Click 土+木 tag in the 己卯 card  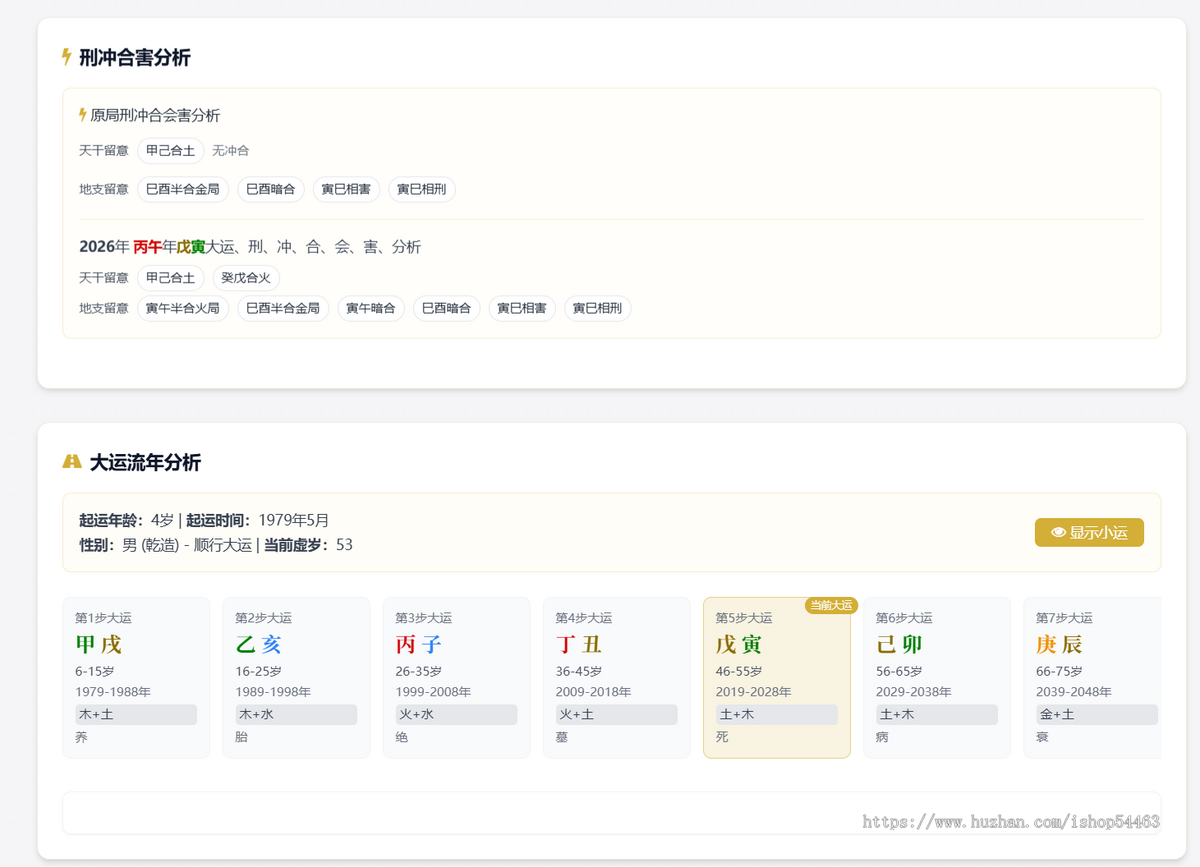tap(937, 715)
